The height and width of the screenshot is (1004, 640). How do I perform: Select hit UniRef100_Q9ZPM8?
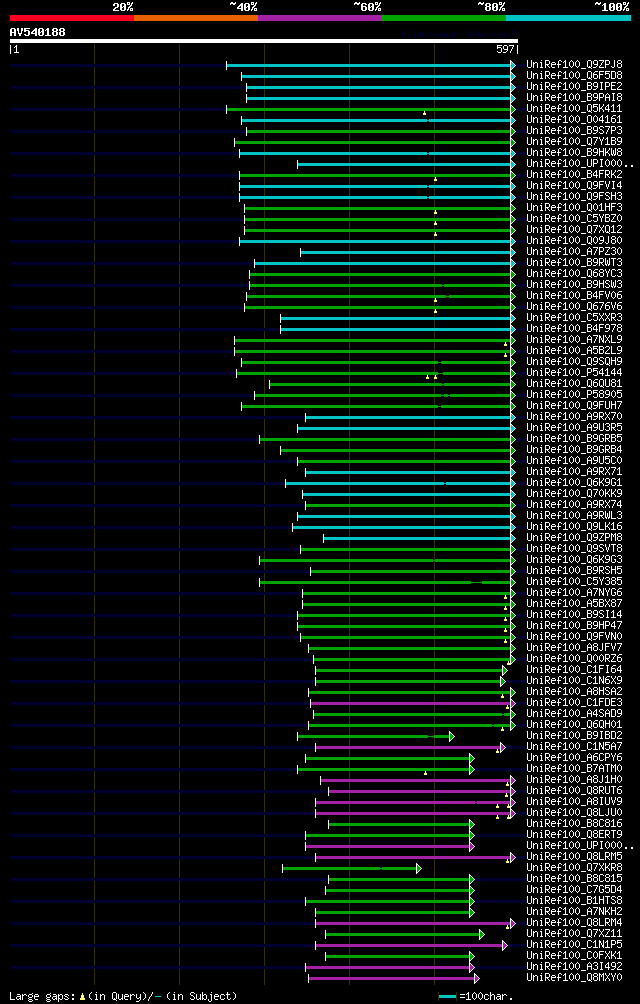(574, 537)
